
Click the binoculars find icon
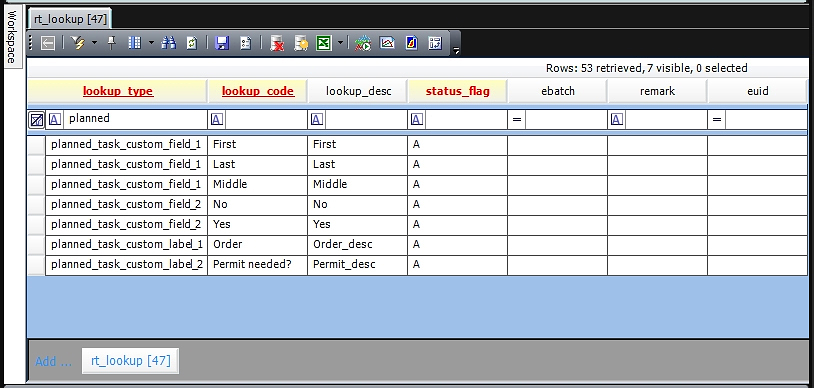pyautogui.click(x=169, y=43)
